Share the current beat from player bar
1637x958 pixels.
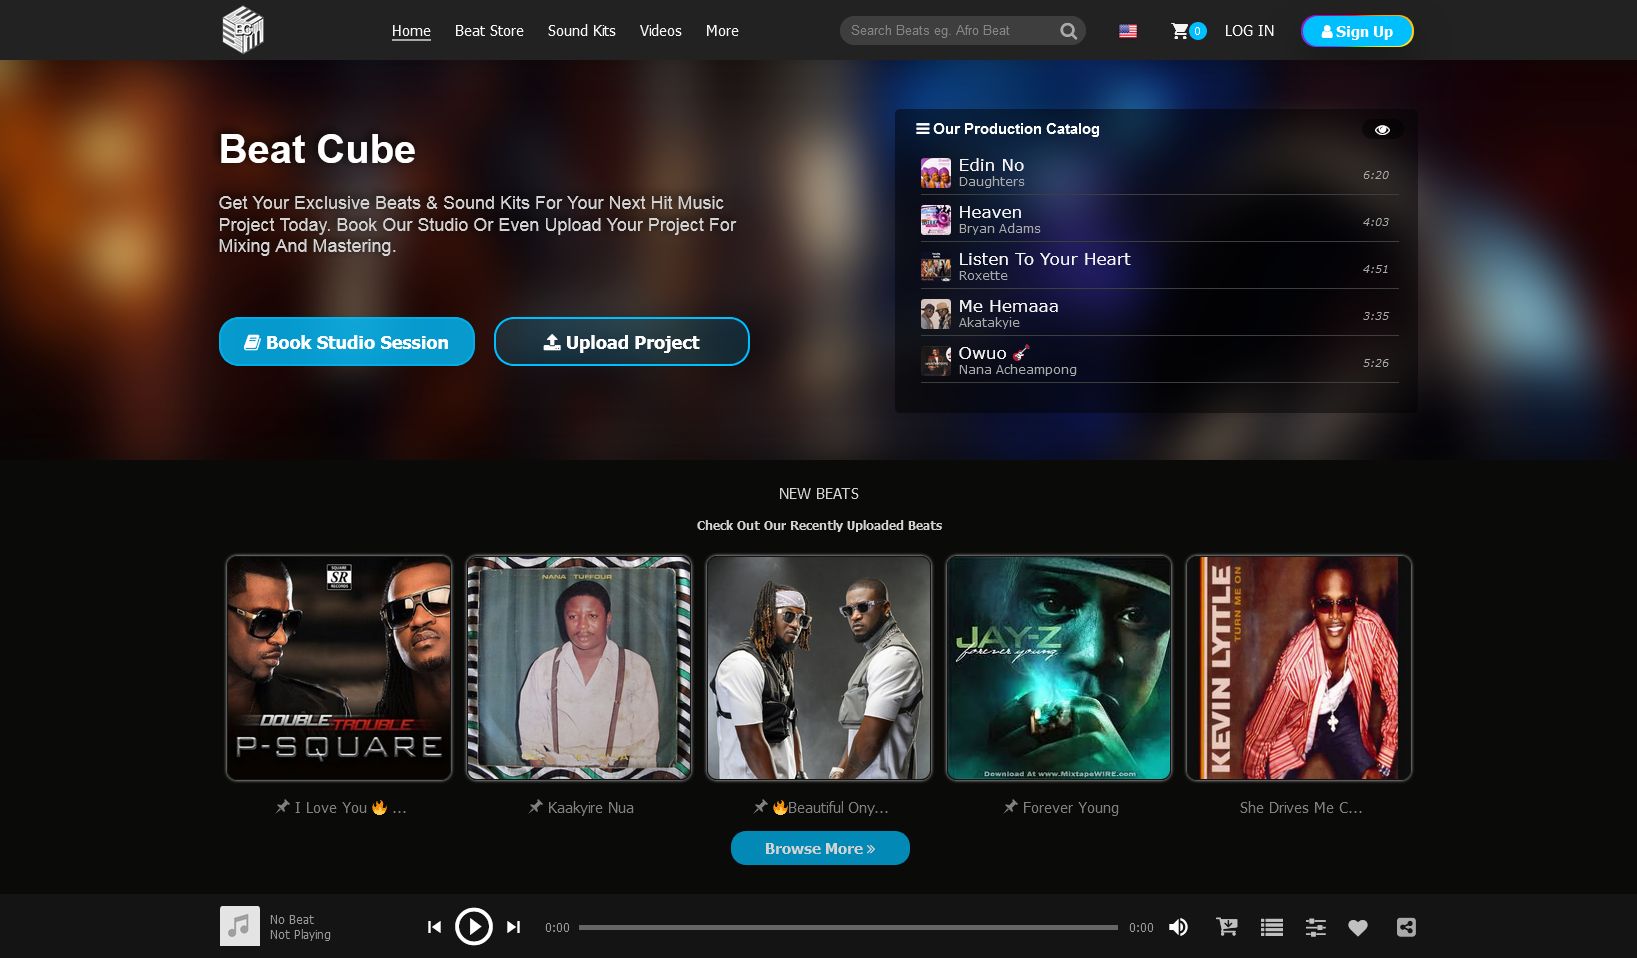[1406, 927]
